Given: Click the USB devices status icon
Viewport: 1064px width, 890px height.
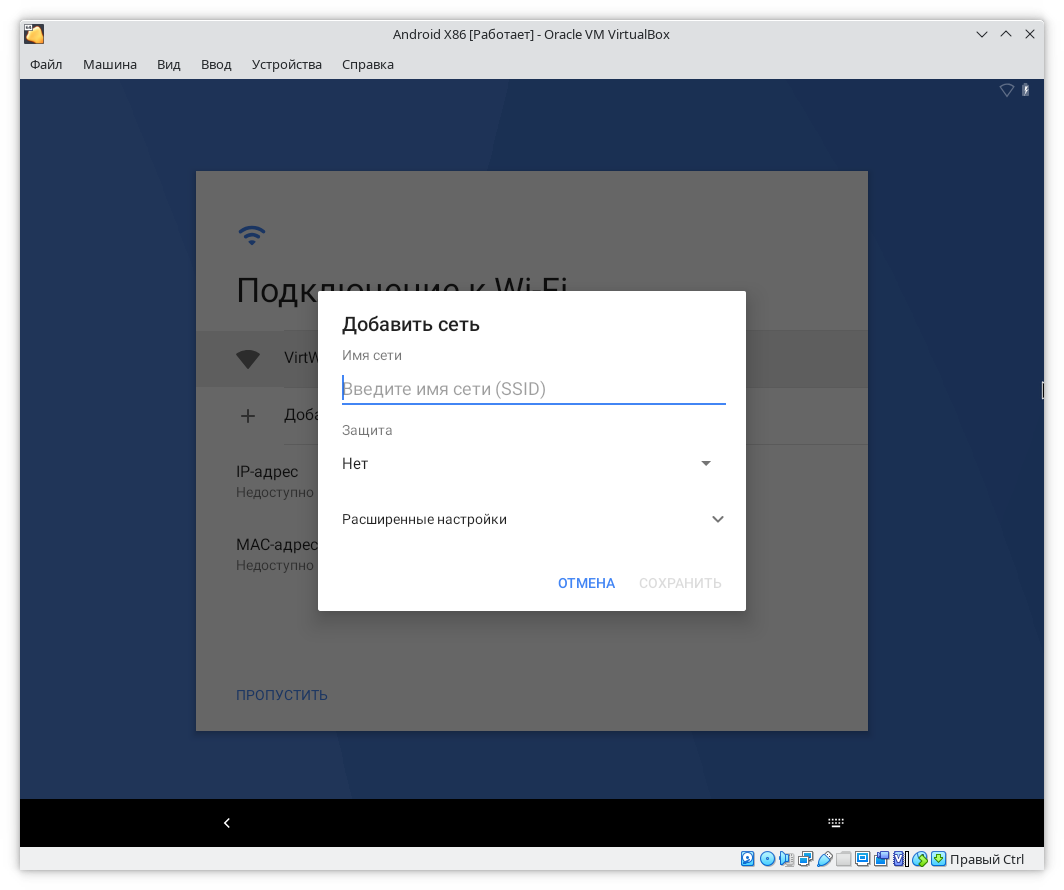Looking at the screenshot, I should click(x=824, y=859).
